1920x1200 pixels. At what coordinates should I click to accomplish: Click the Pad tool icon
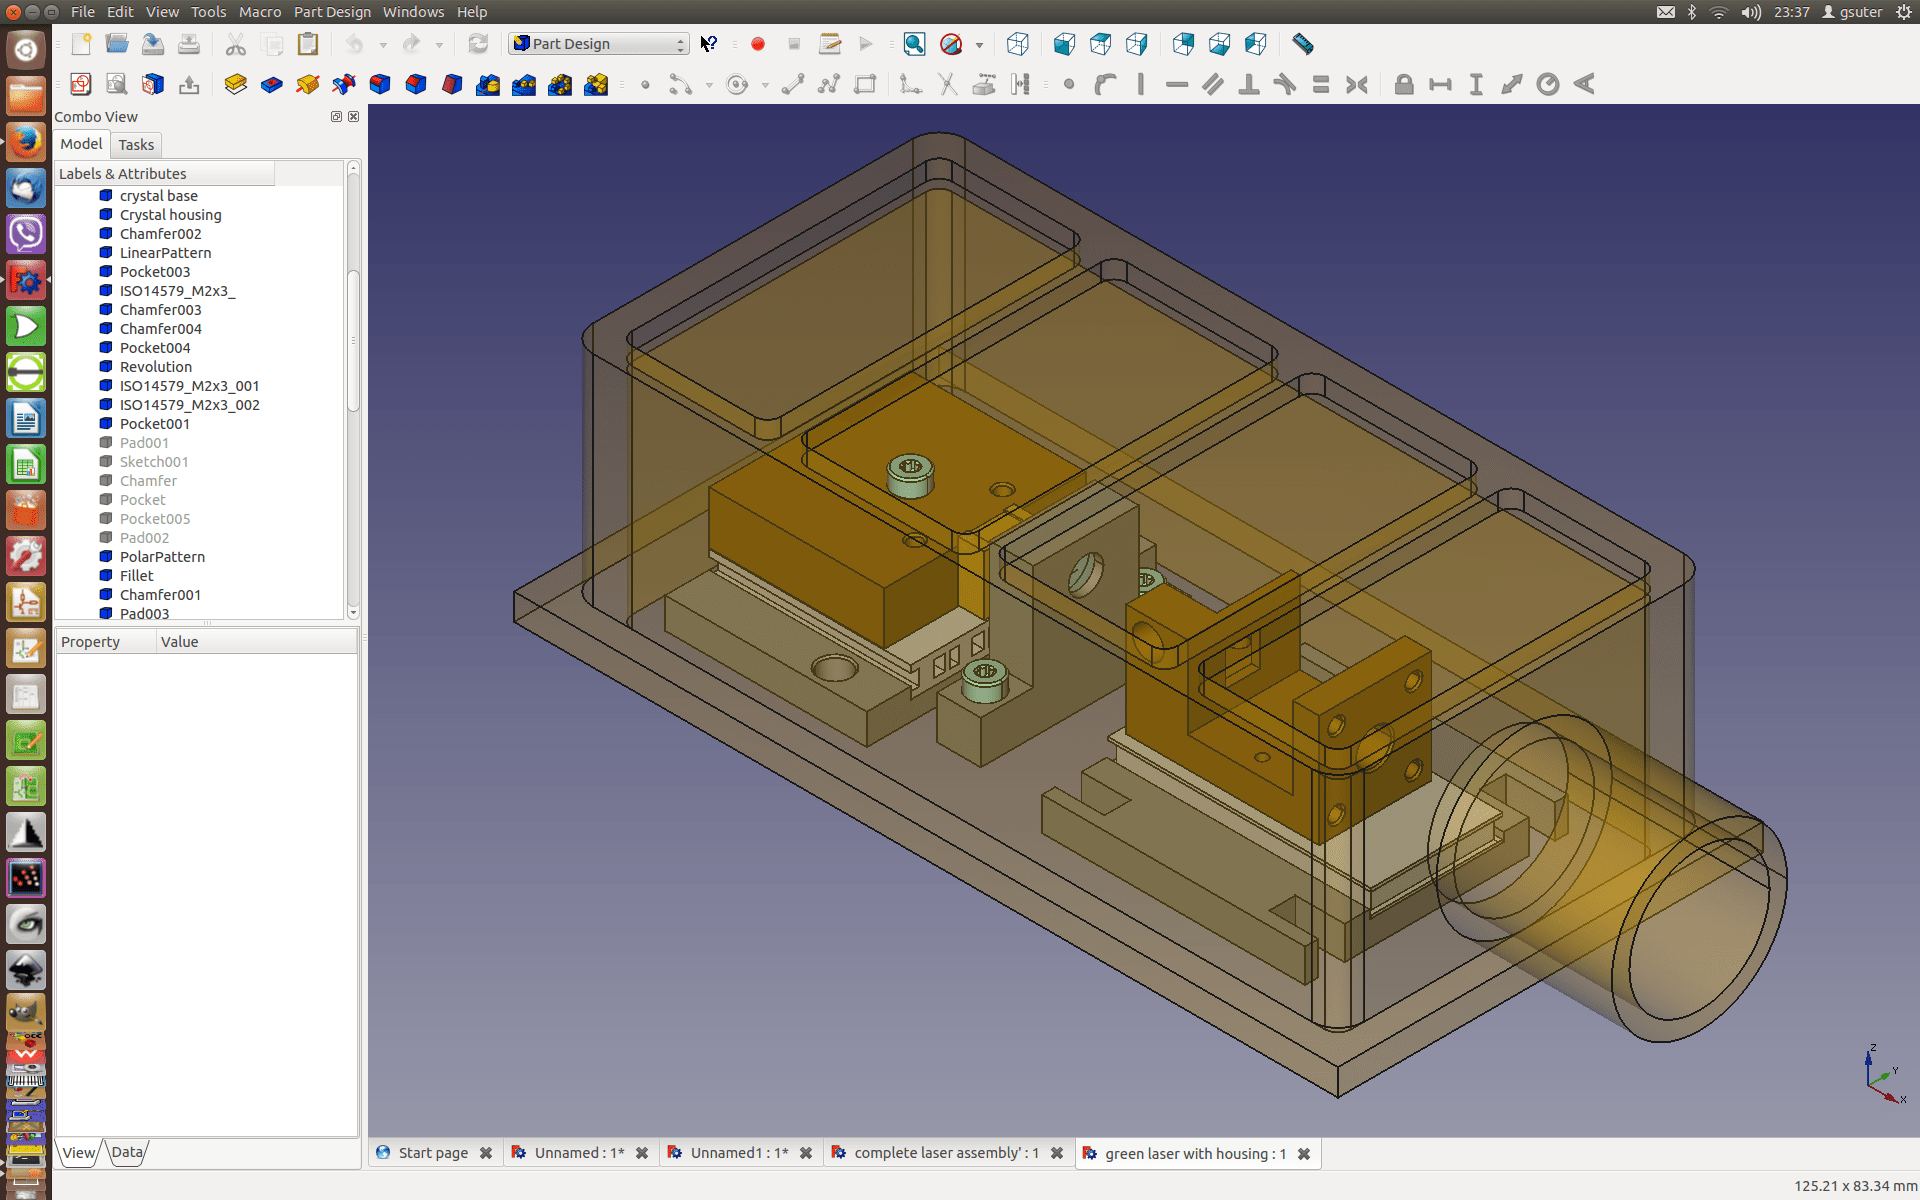[235, 85]
